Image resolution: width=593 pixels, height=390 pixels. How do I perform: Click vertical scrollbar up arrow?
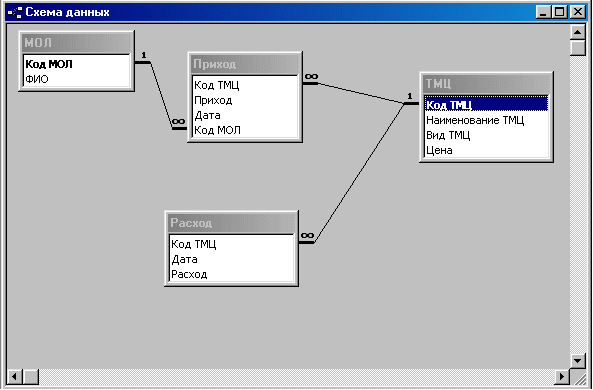click(x=577, y=33)
